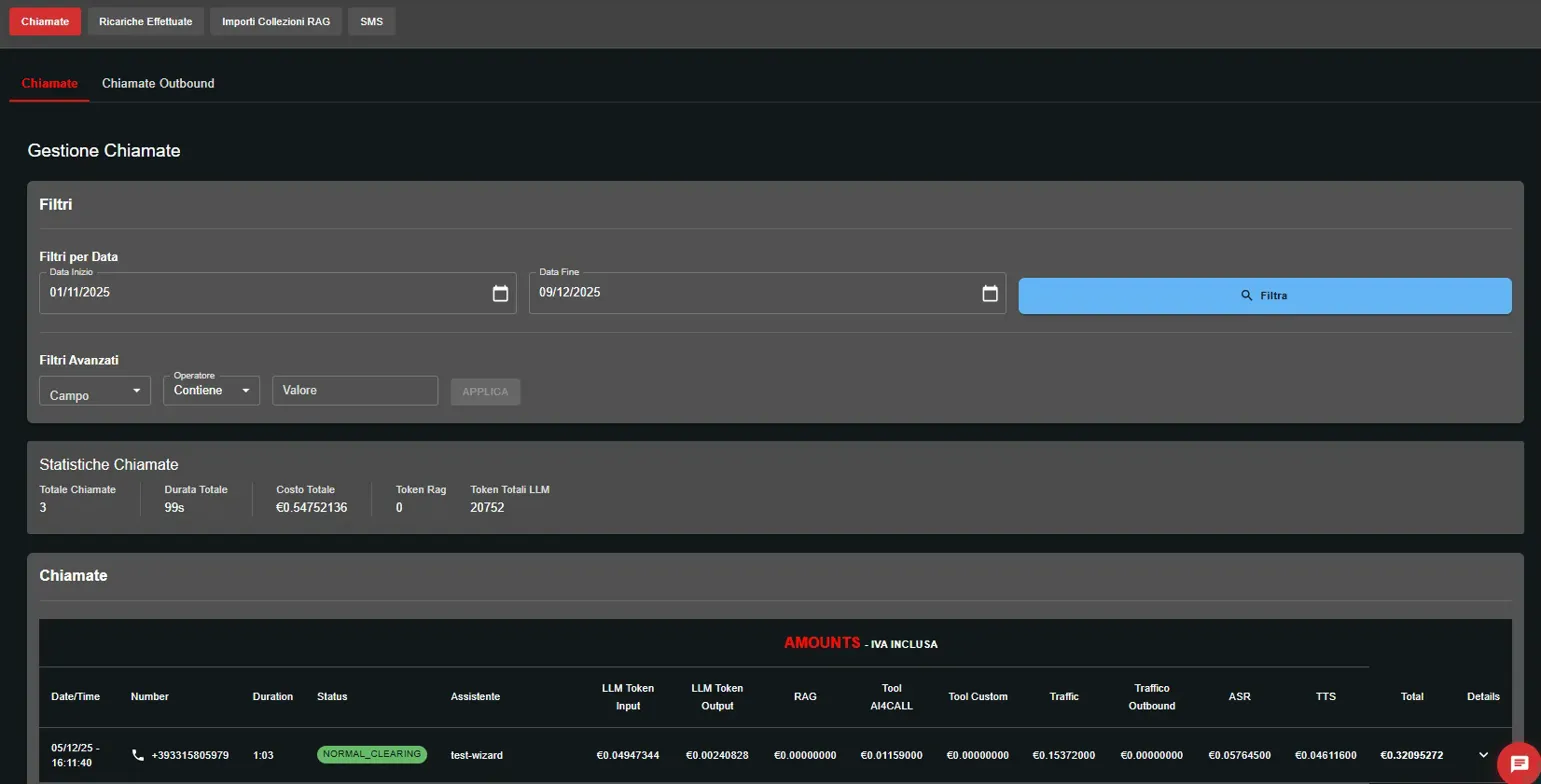Screen dimensions: 1541x784
Task: Click the NORMAL_CLEARING status badge
Action: [x=372, y=755]
